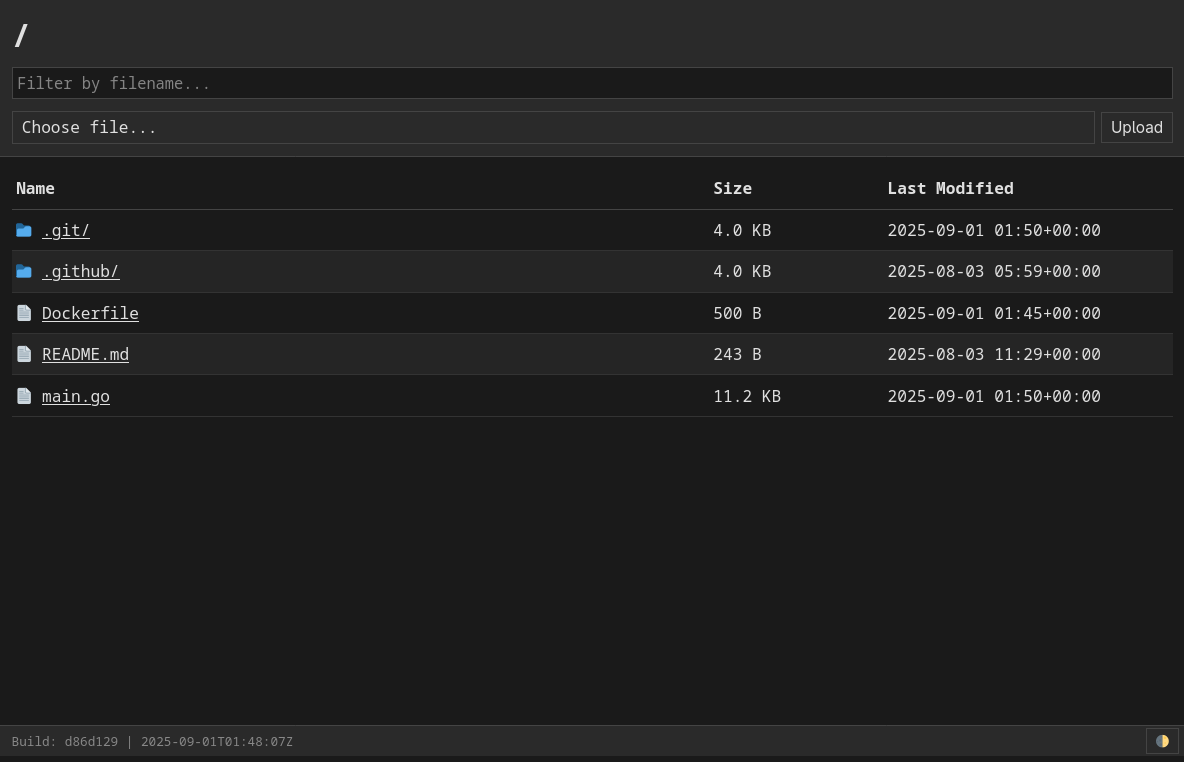Click the Size column header
The width and height of the screenshot is (1185, 762).
tap(732, 188)
